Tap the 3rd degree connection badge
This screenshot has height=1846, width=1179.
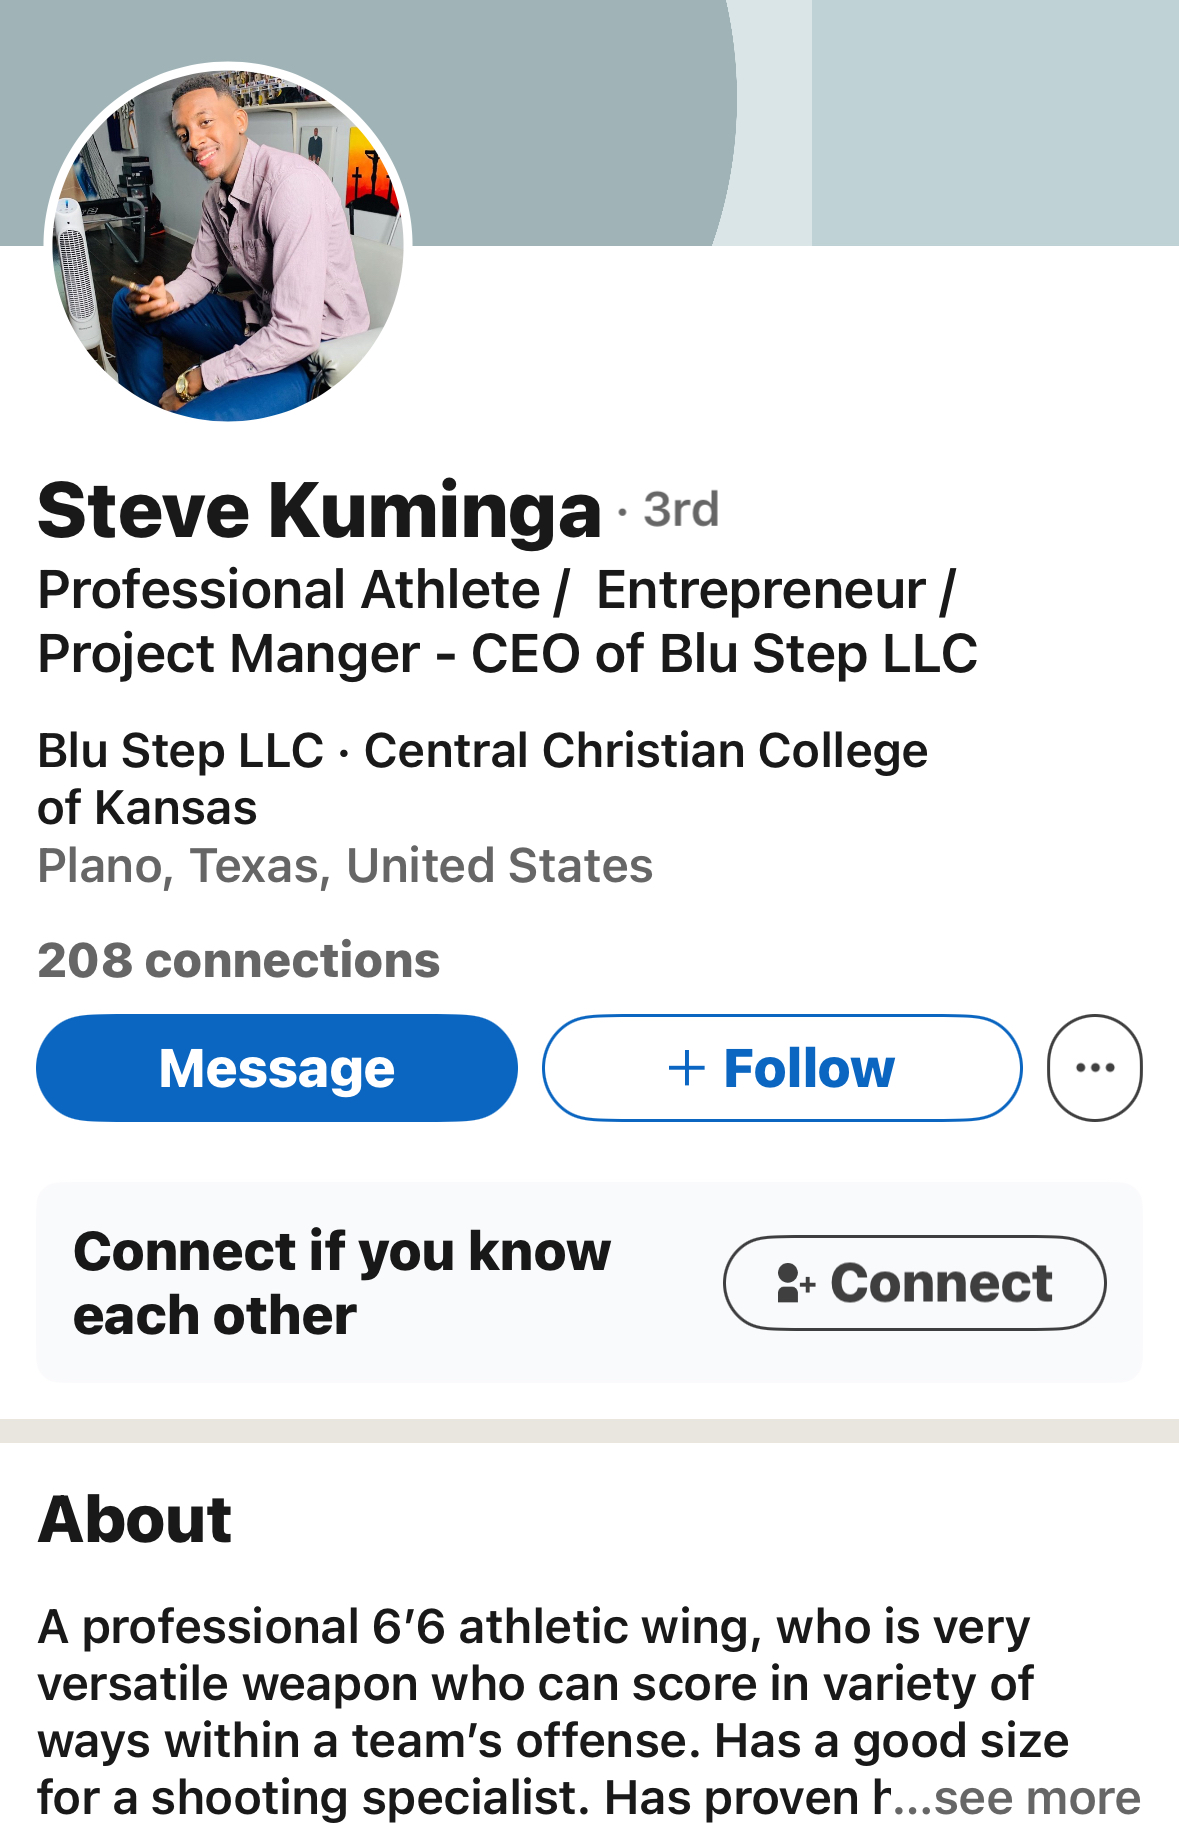pos(680,510)
